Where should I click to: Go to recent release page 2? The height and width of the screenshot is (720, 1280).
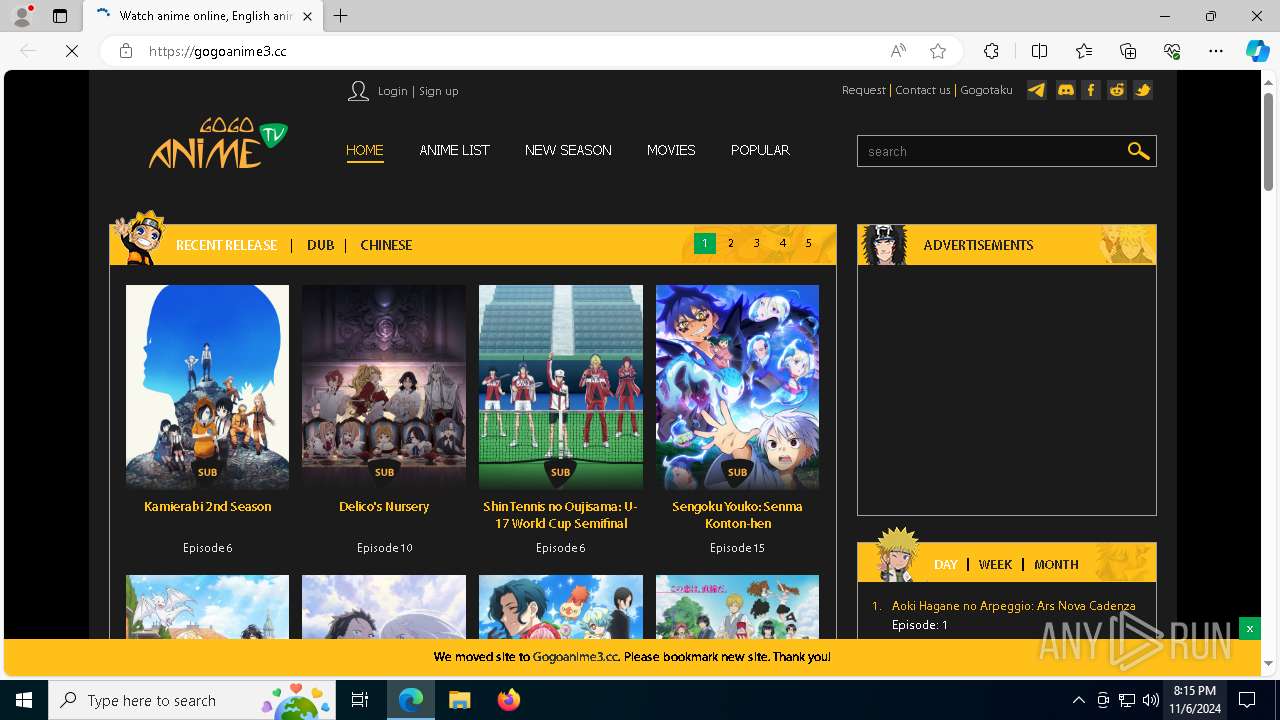tap(730, 243)
